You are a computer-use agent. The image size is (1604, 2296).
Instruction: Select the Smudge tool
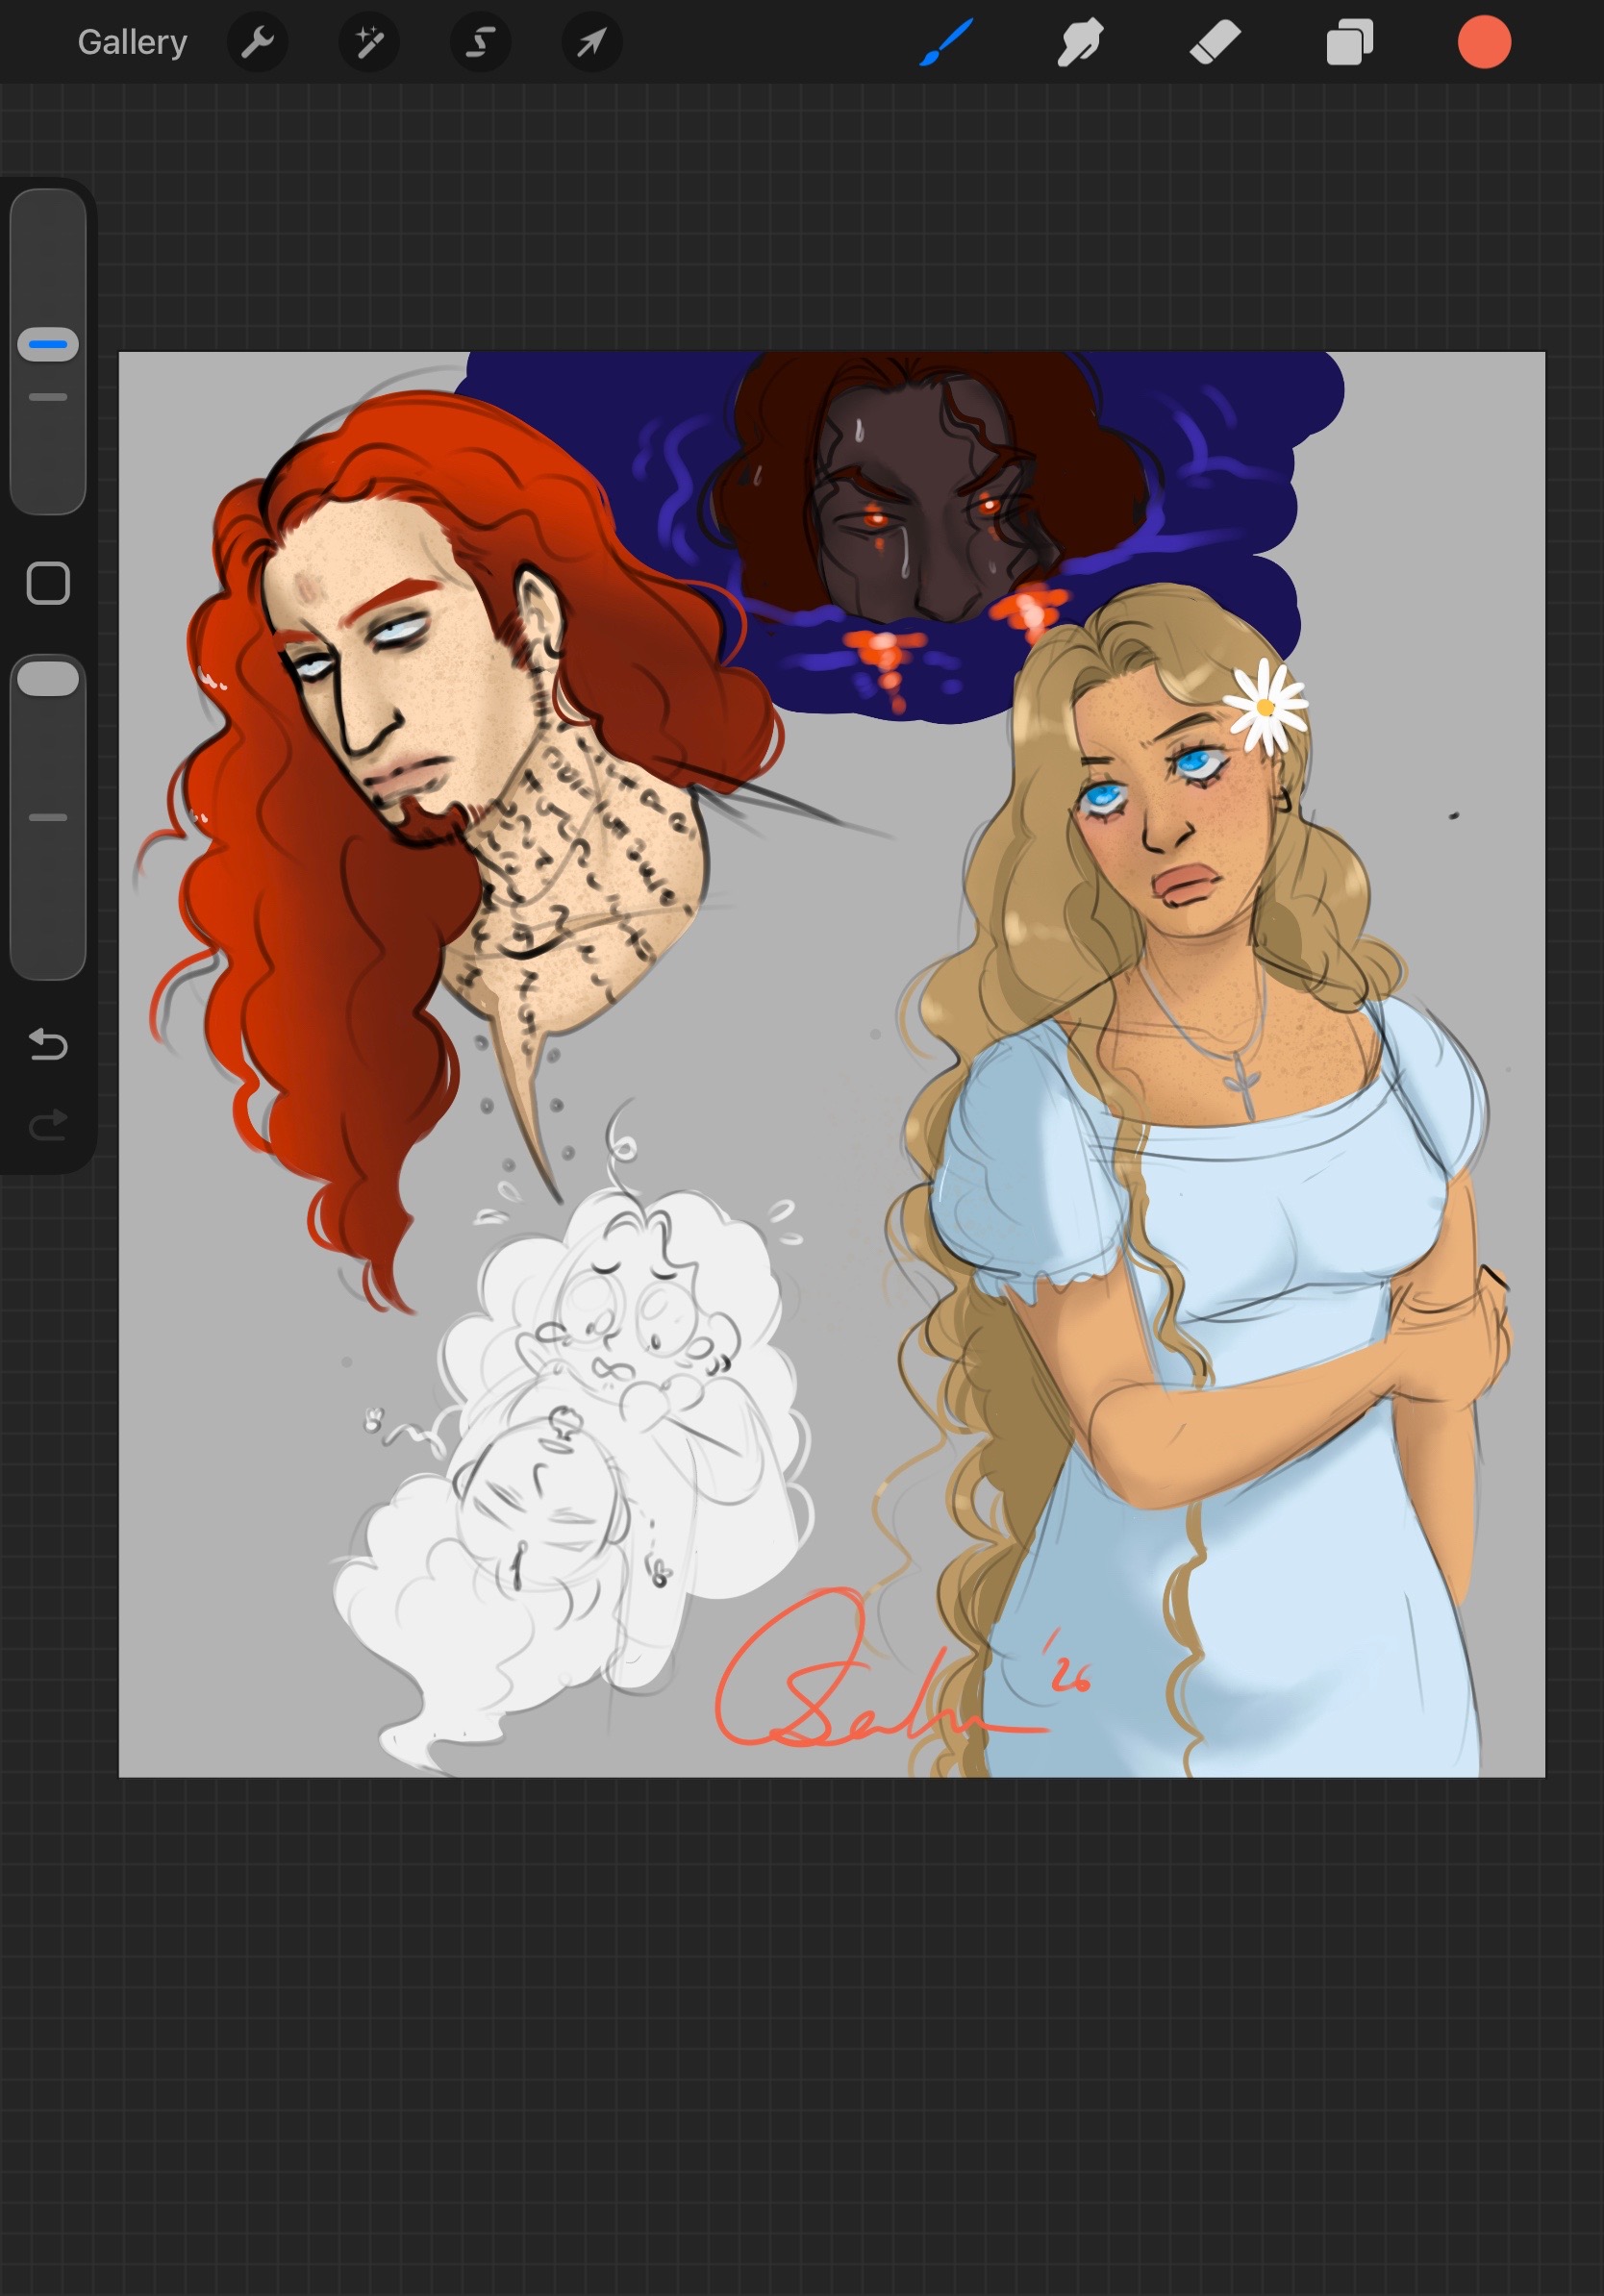pos(1080,43)
